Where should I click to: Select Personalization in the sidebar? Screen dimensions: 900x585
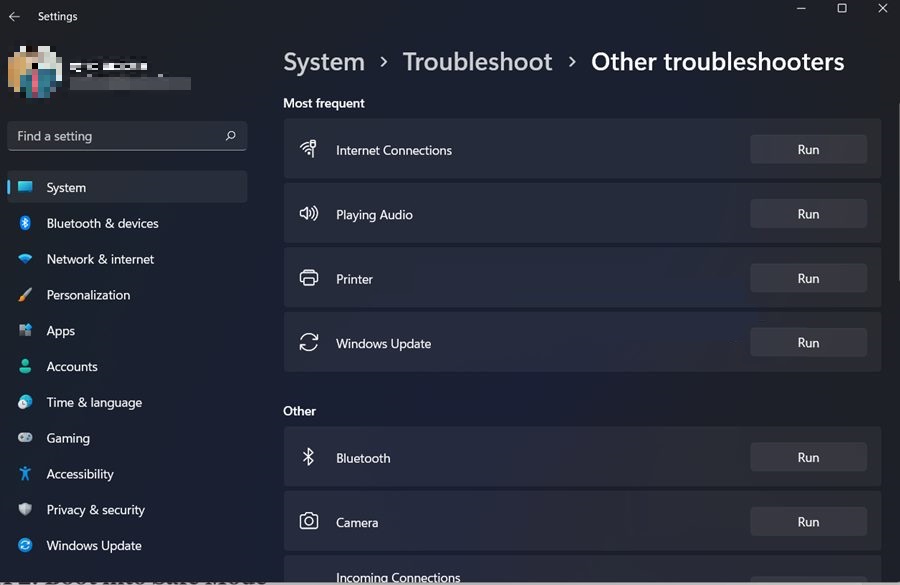click(127, 295)
